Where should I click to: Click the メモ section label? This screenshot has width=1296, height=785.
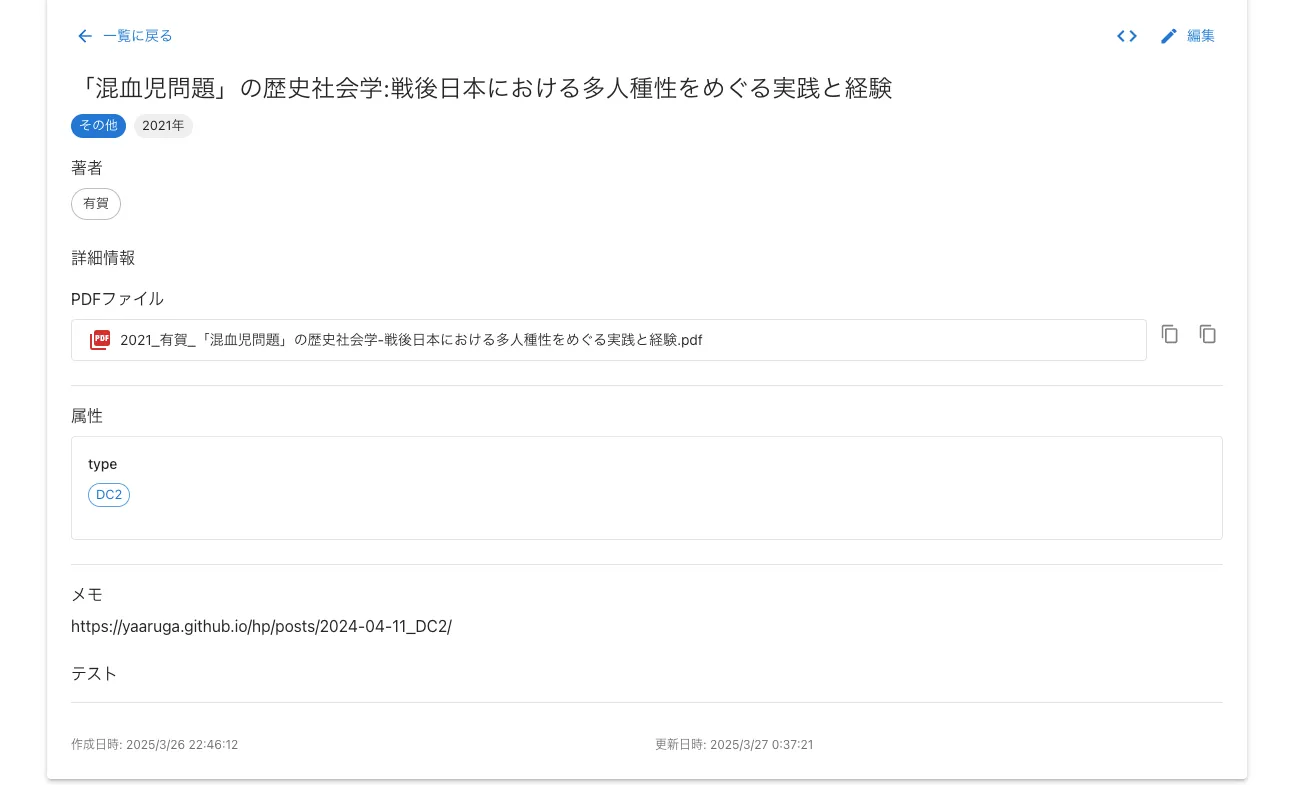(87, 595)
